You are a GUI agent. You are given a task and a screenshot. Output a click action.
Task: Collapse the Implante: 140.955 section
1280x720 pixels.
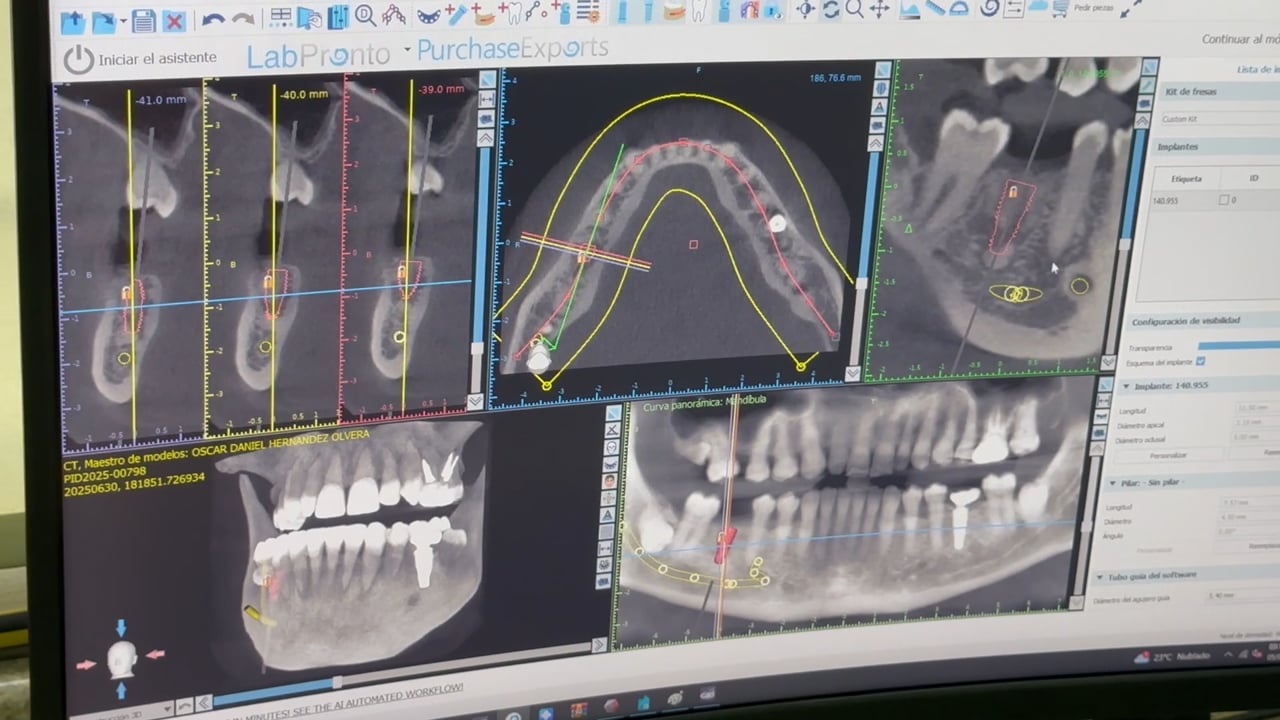tap(1126, 386)
